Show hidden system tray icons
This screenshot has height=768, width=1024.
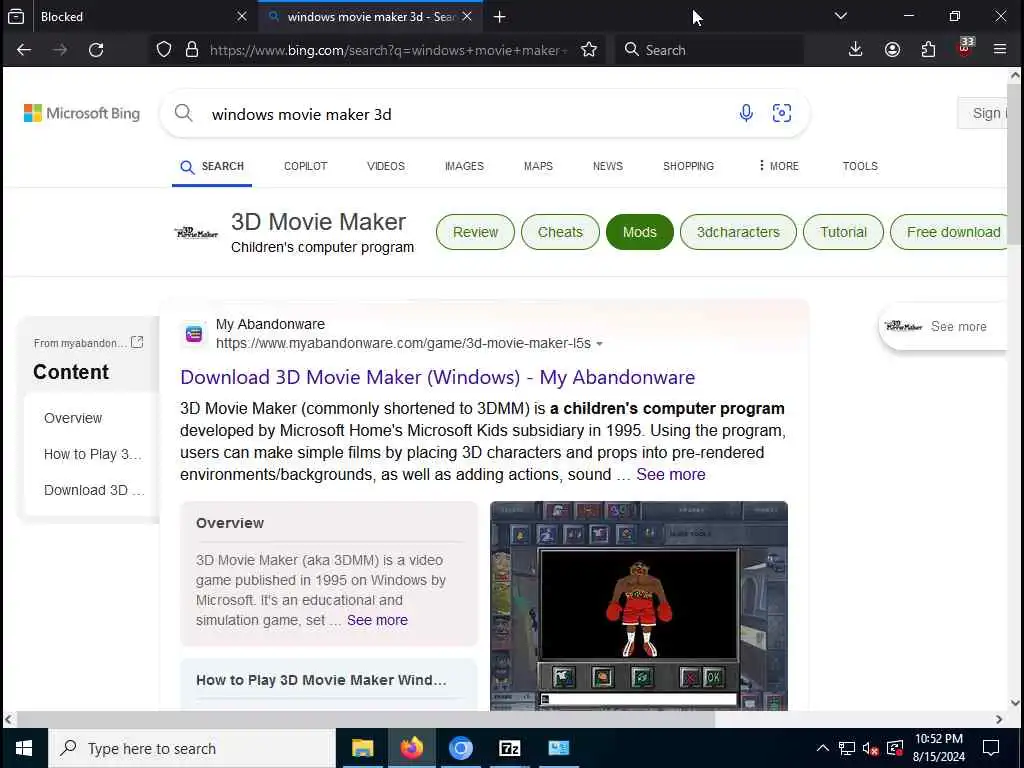[x=823, y=748]
